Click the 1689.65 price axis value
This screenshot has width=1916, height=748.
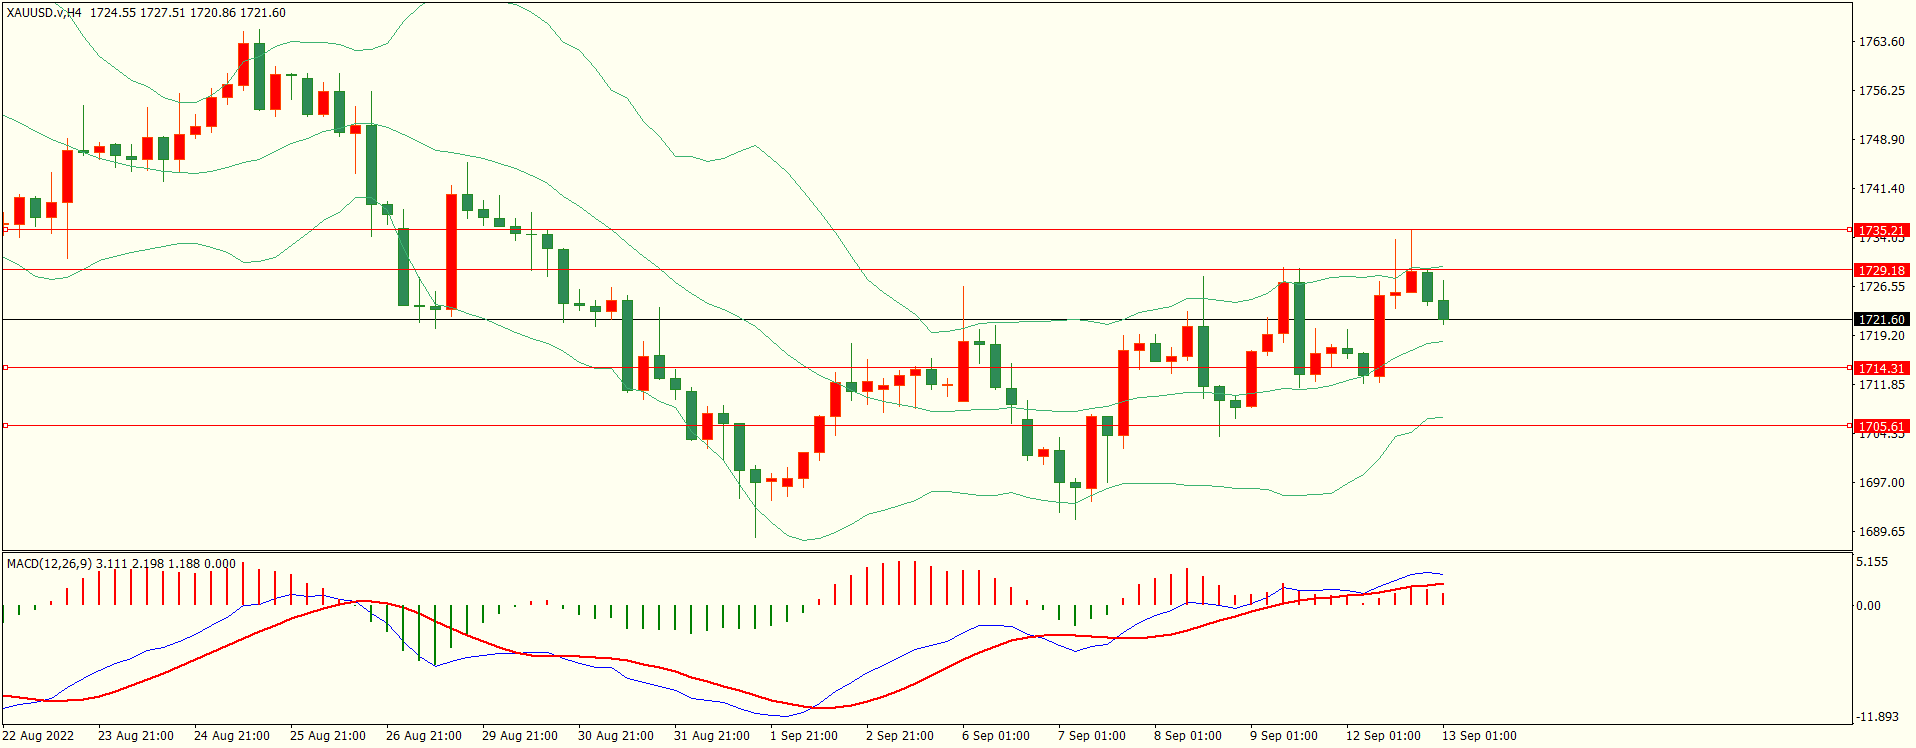tap(1881, 532)
